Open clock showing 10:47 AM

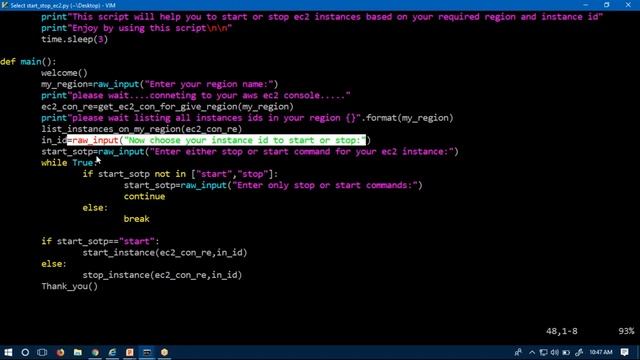point(600,352)
